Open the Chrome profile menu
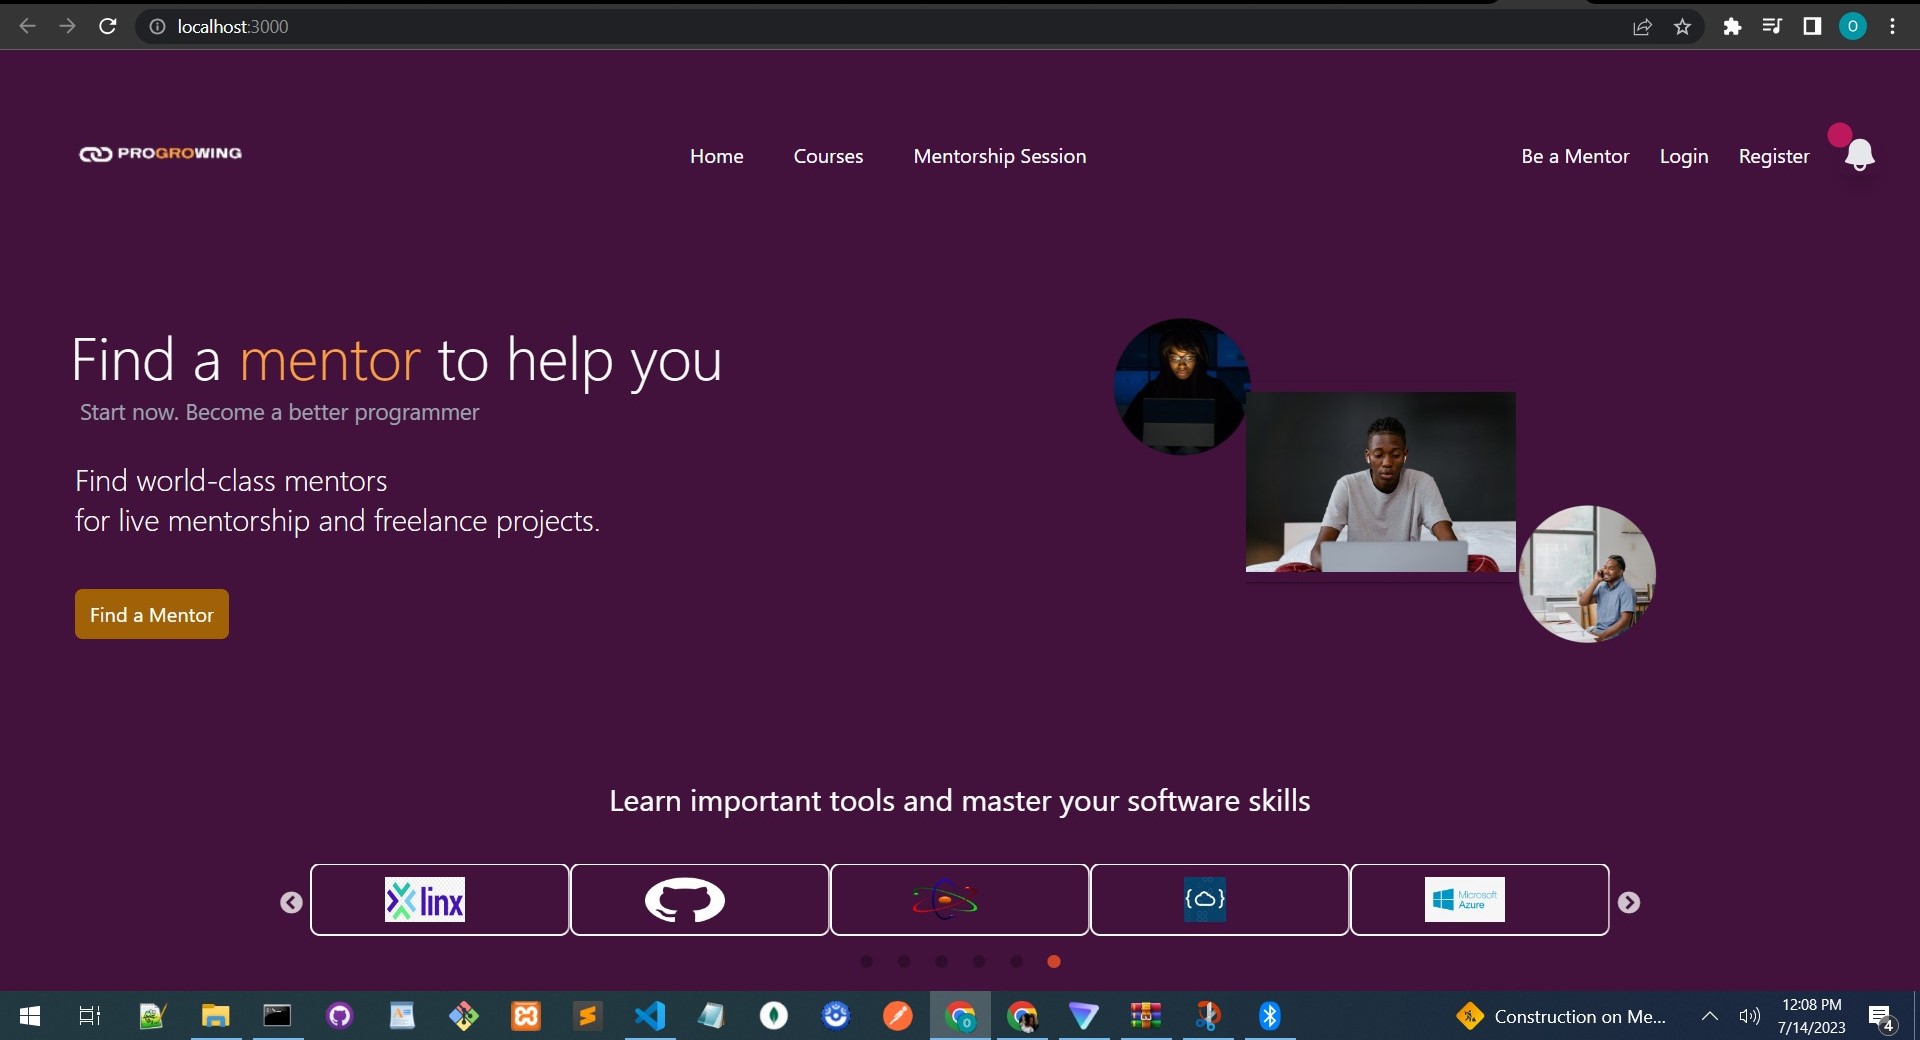The height and width of the screenshot is (1040, 1920). (x=1853, y=26)
